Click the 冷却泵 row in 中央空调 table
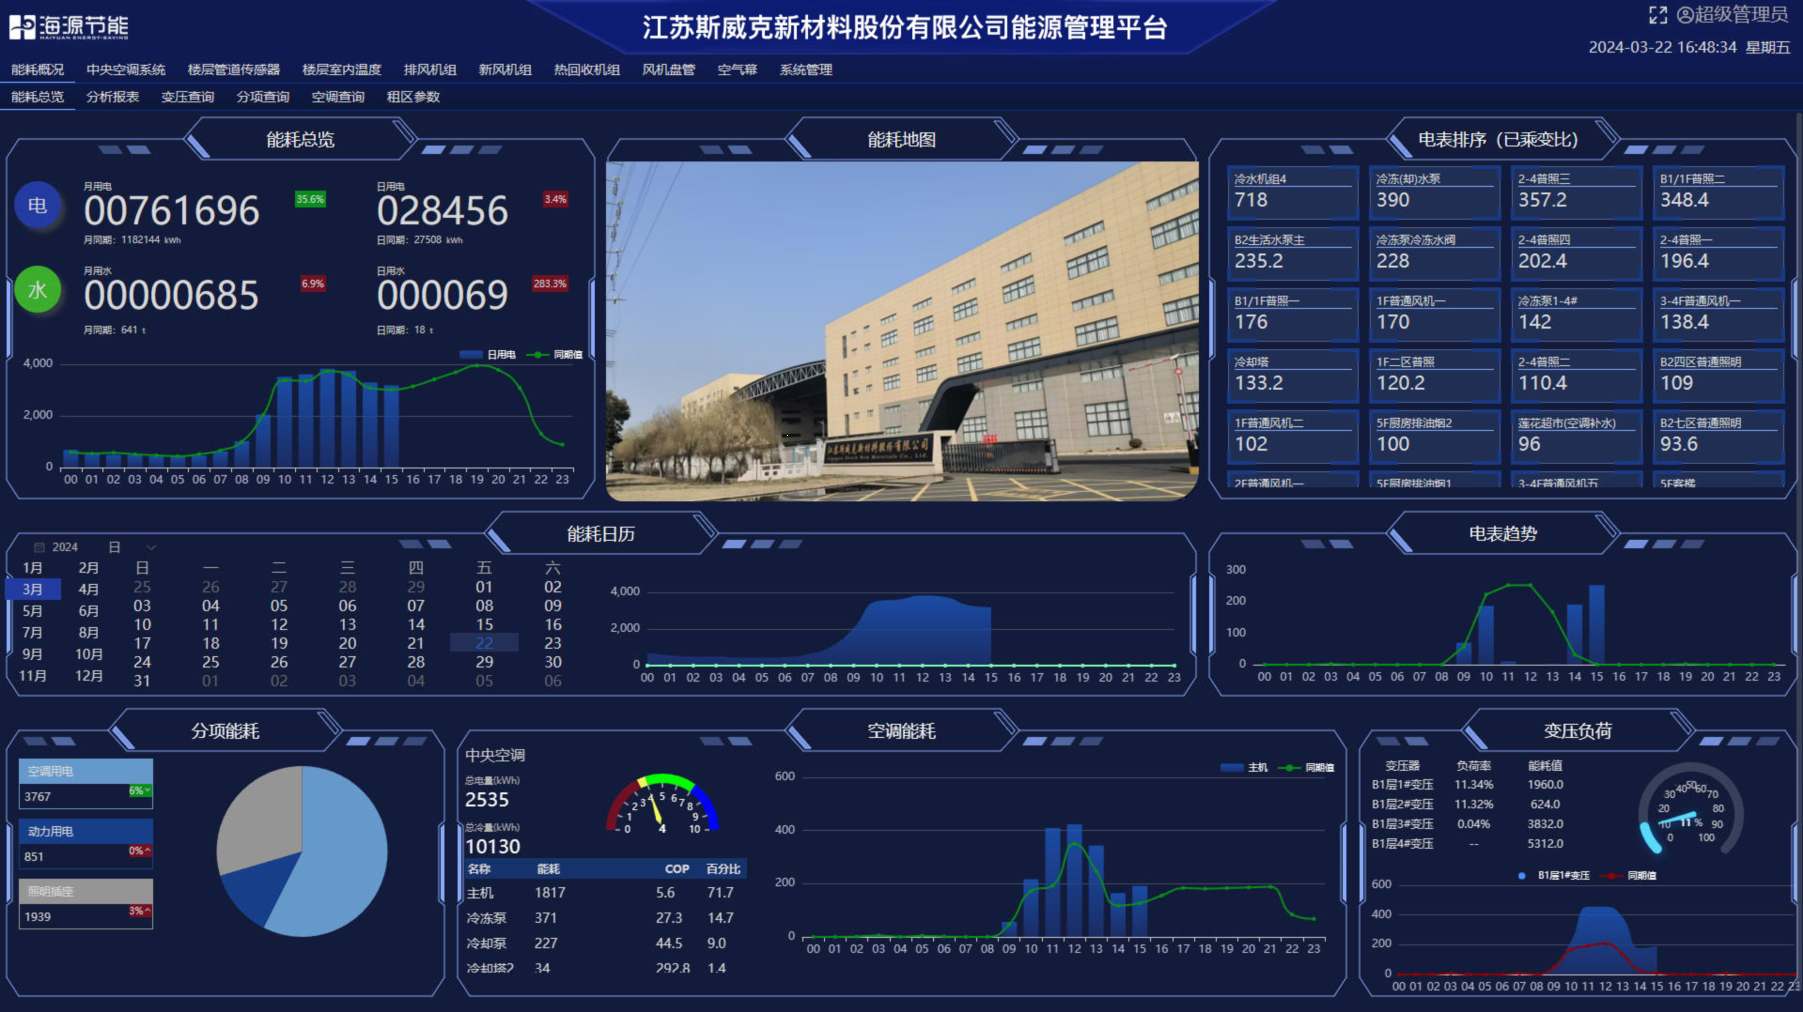The width and height of the screenshot is (1803, 1012). click(x=605, y=943)
